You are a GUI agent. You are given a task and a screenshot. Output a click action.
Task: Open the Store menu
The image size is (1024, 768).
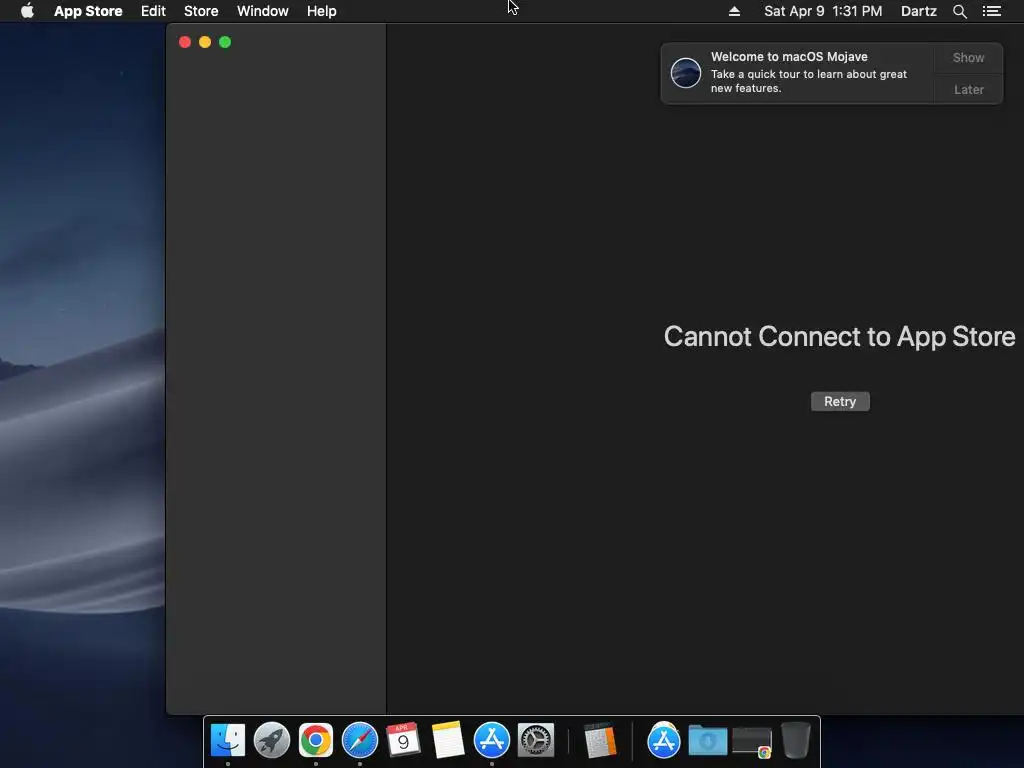click(201, 11)
